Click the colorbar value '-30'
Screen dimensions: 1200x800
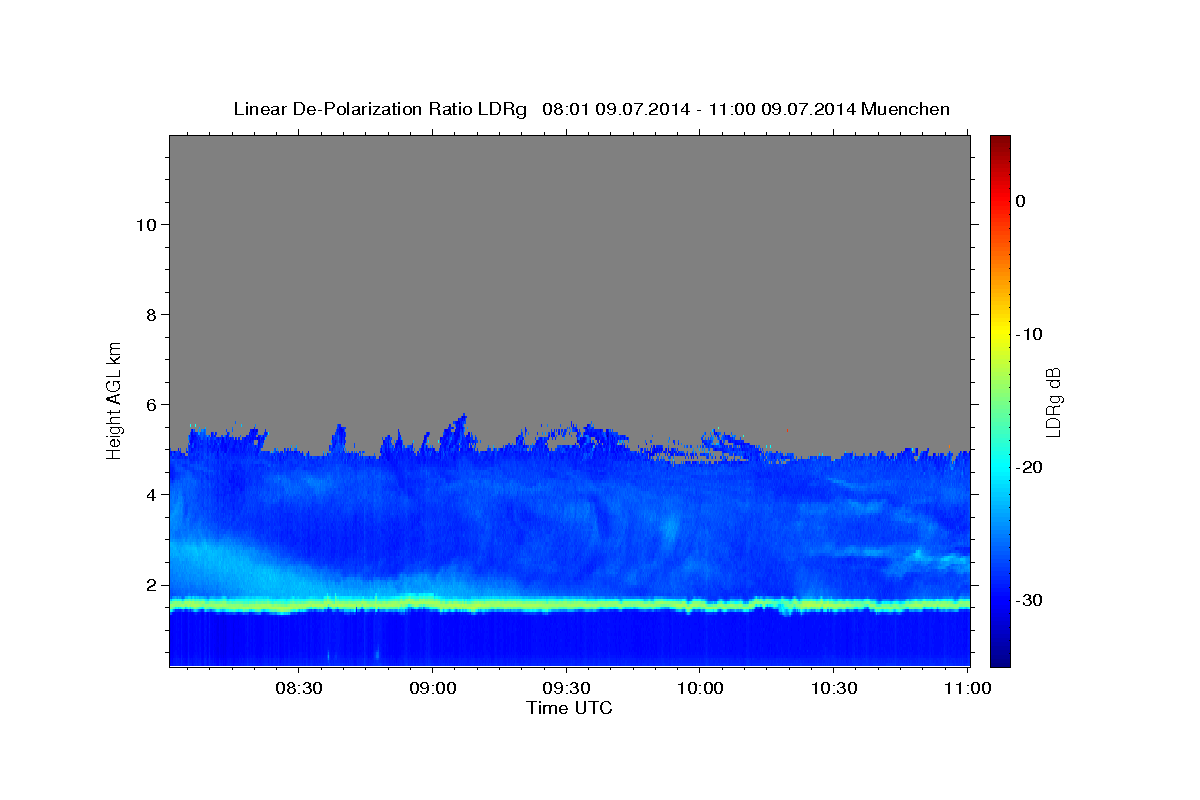(x=1029, y=600)
